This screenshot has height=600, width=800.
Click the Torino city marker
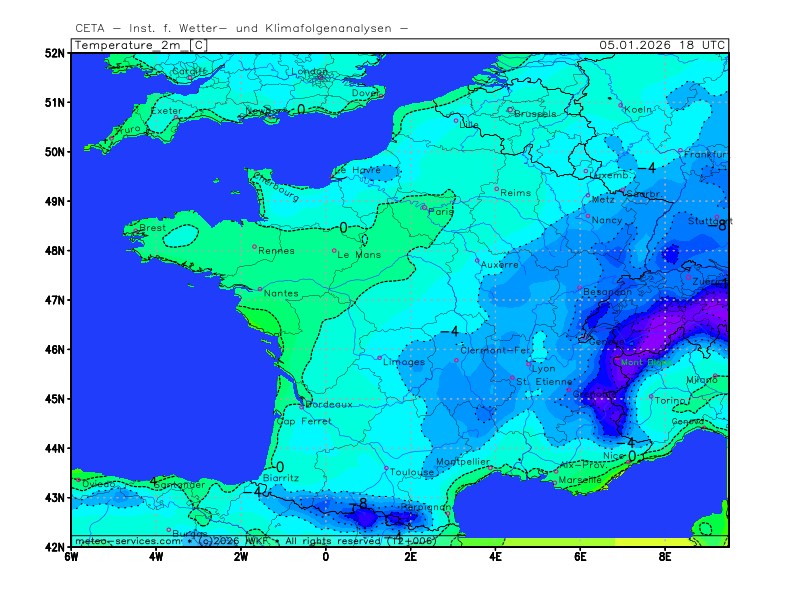tap(651, 396)
